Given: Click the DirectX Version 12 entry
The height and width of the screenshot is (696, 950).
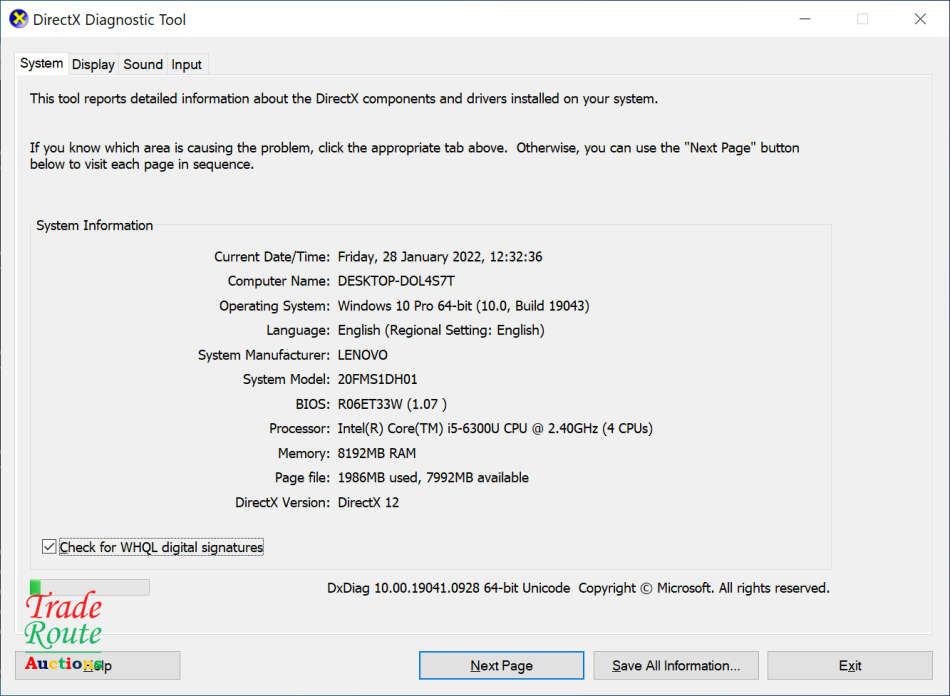Looking at the screenshot, I should (370, 502).
